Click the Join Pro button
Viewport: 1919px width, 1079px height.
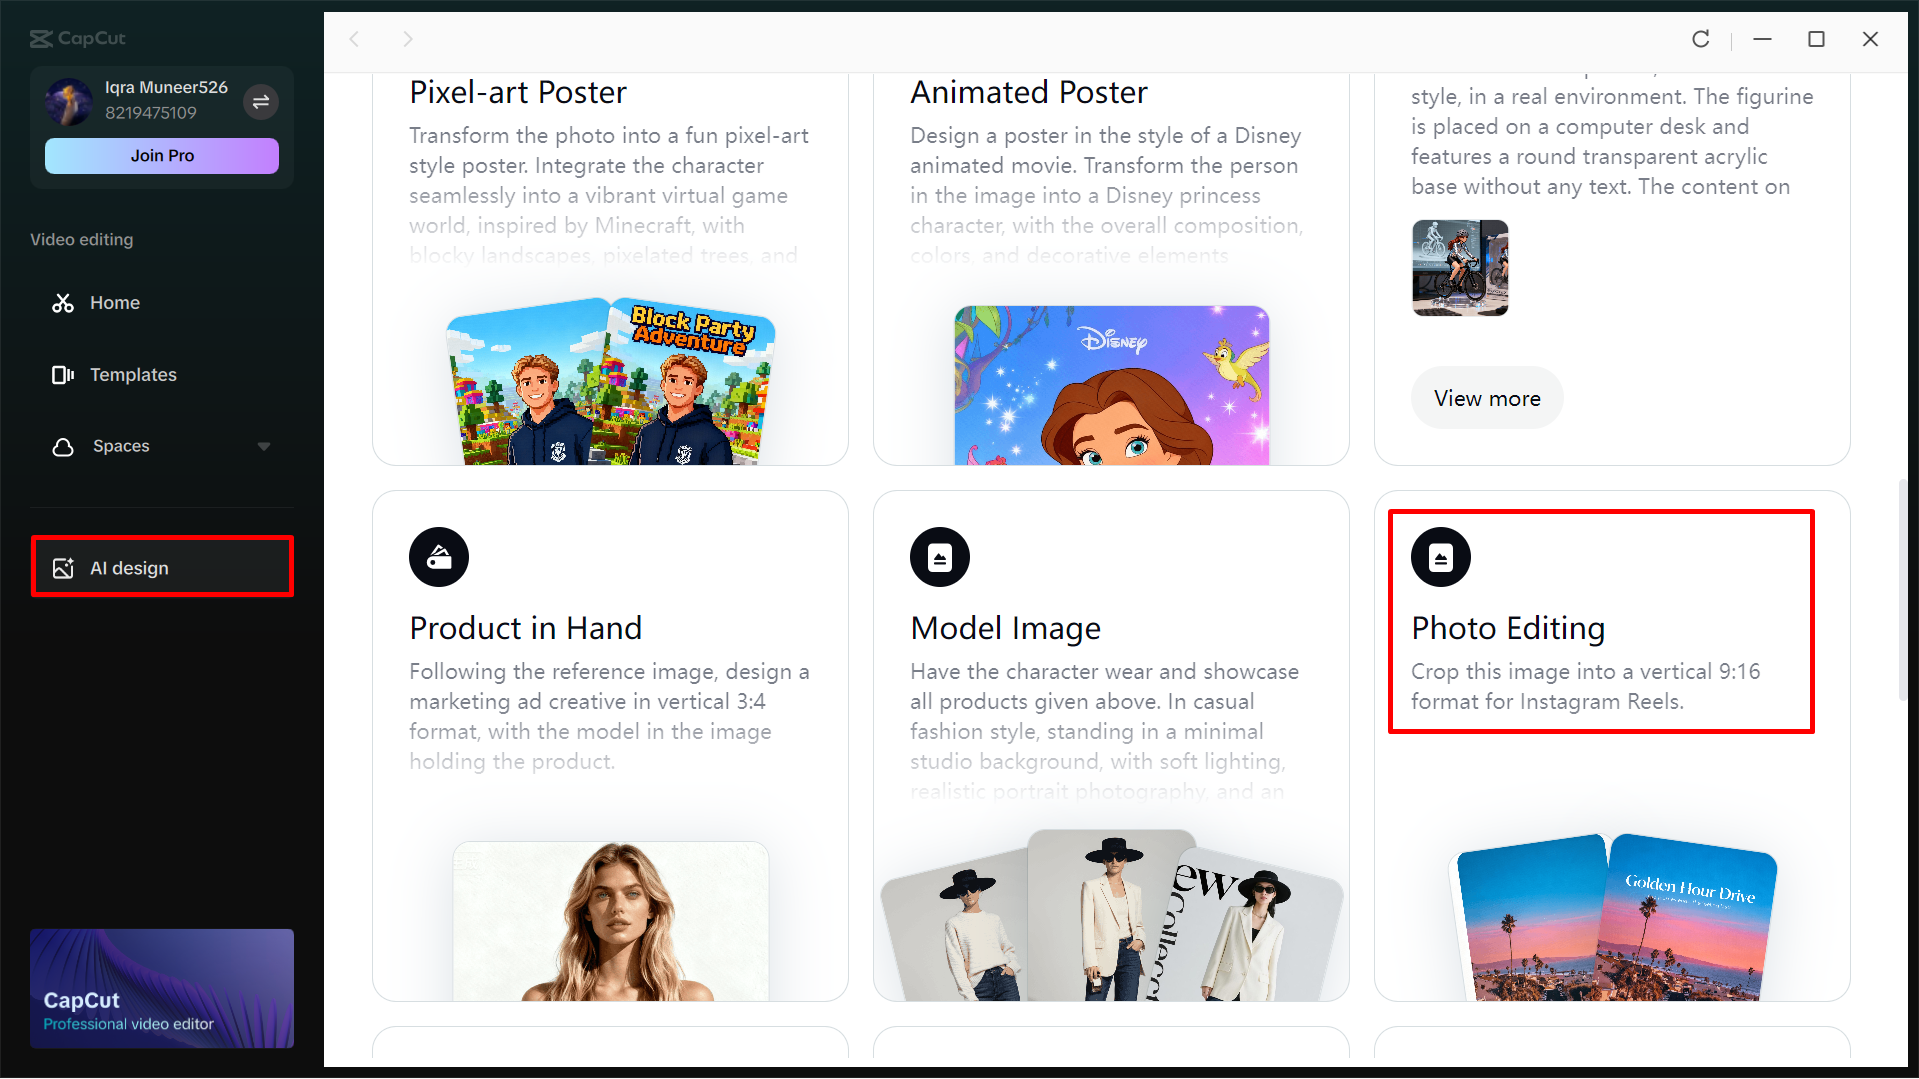click(162, 156)
